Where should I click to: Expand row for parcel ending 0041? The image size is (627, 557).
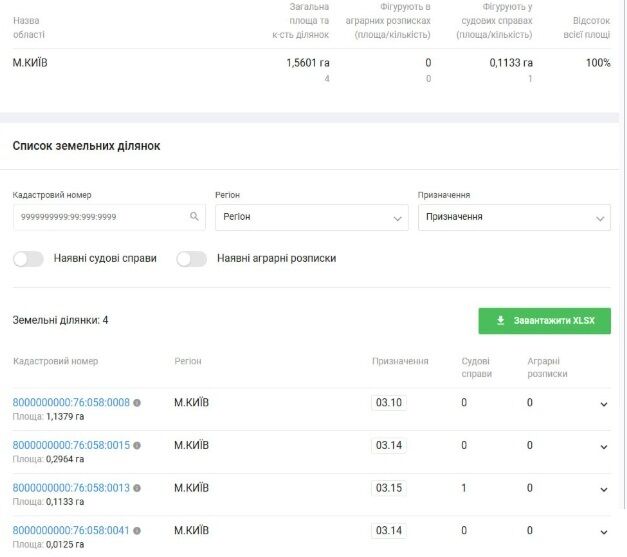pos(603,532)
